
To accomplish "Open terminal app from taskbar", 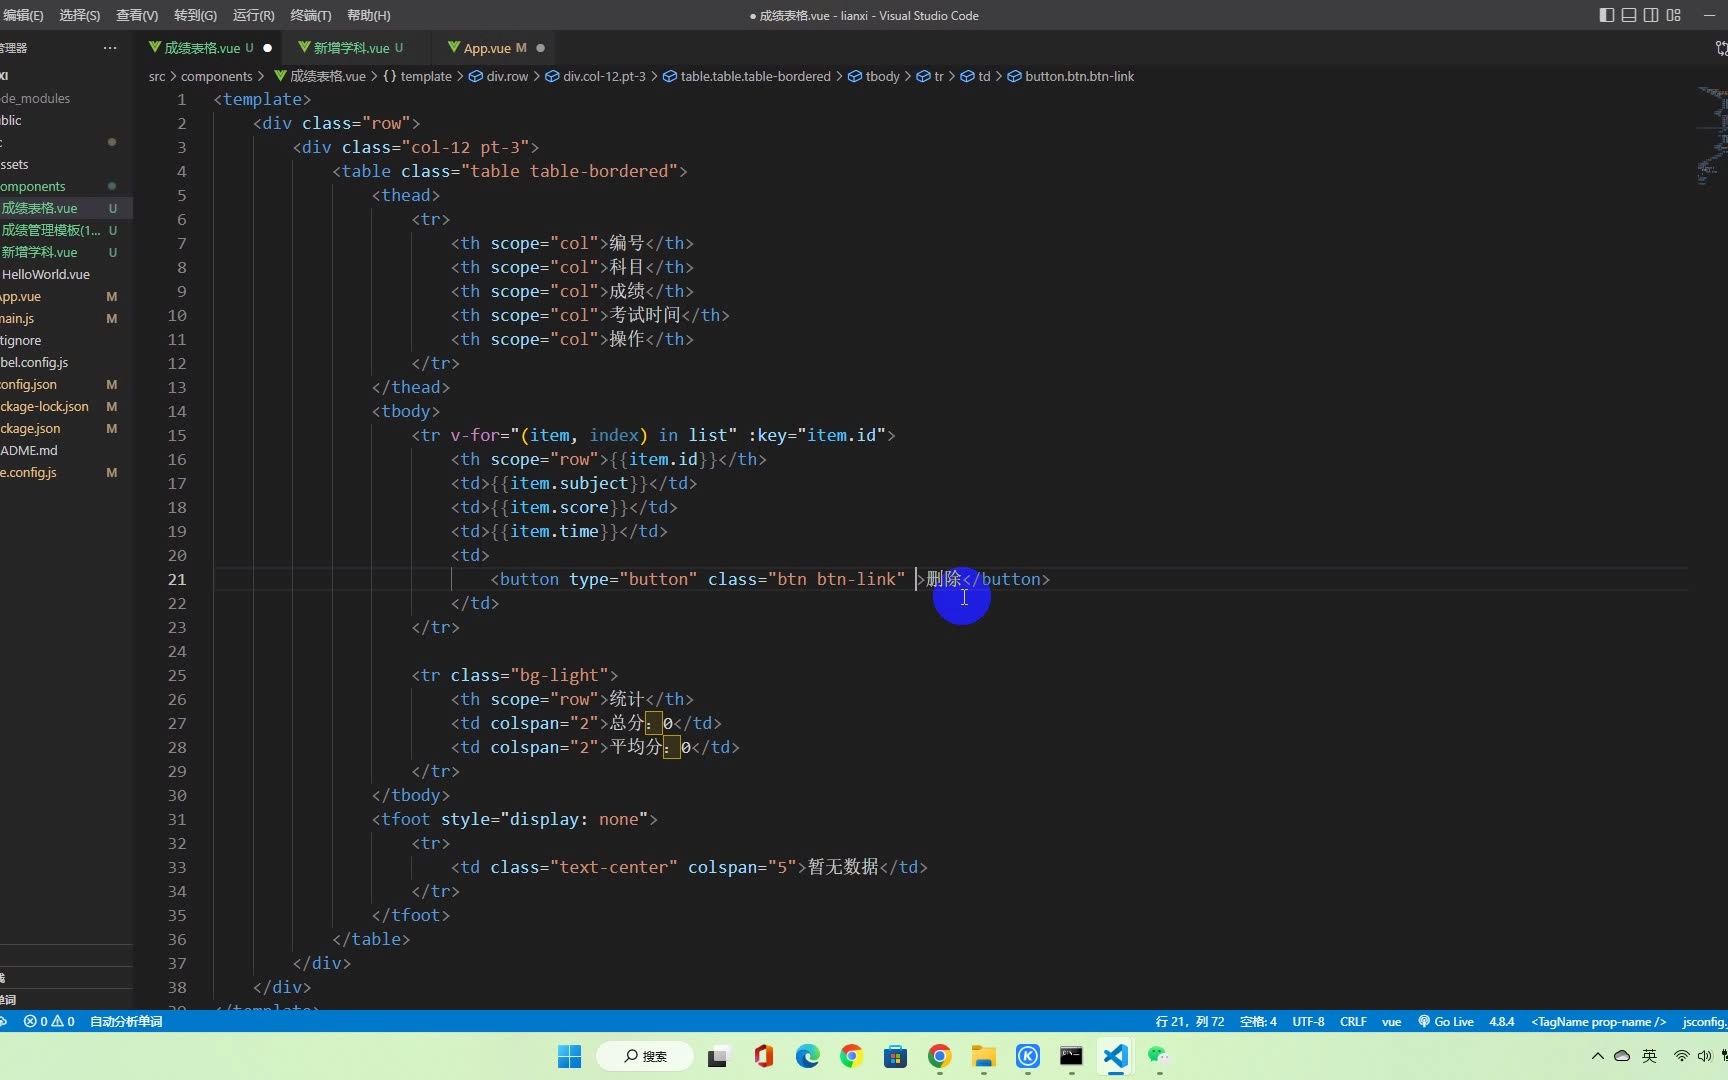I will 1071,1056.
